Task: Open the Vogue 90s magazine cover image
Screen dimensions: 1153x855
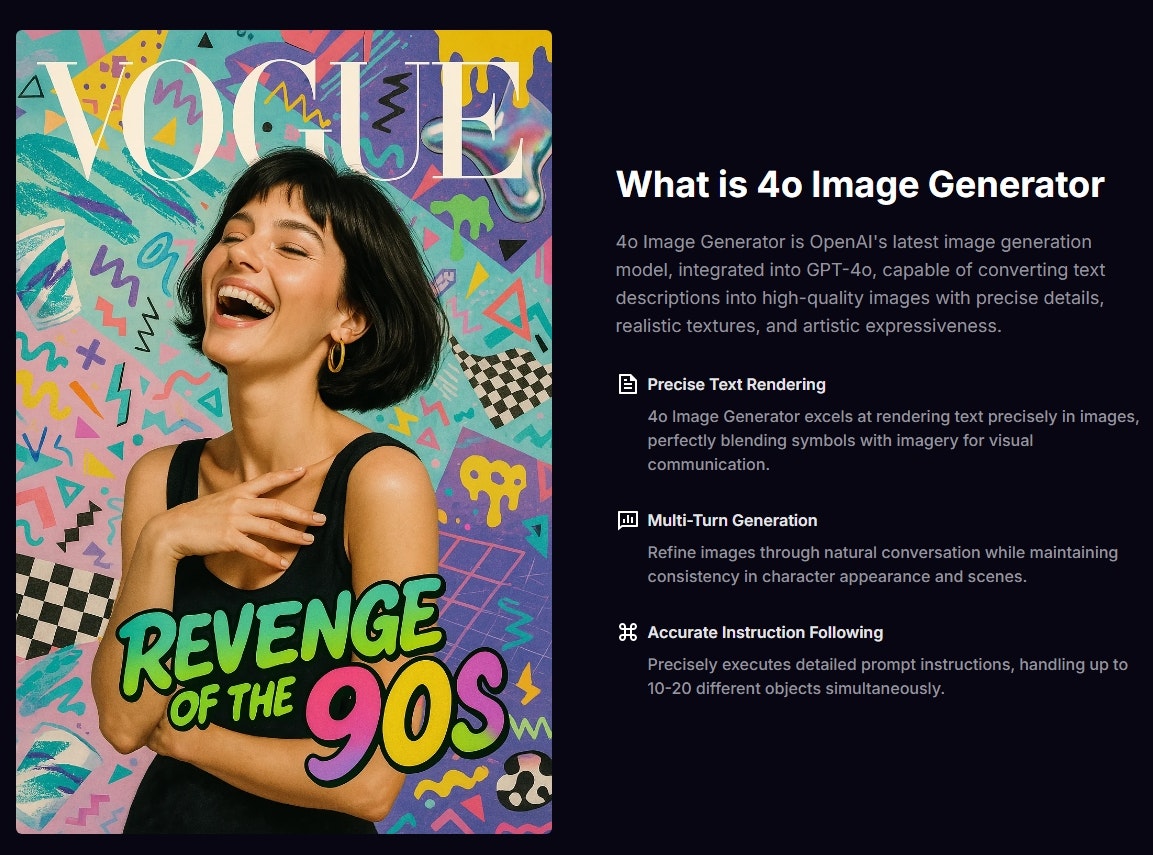Action: coord(284,432)
